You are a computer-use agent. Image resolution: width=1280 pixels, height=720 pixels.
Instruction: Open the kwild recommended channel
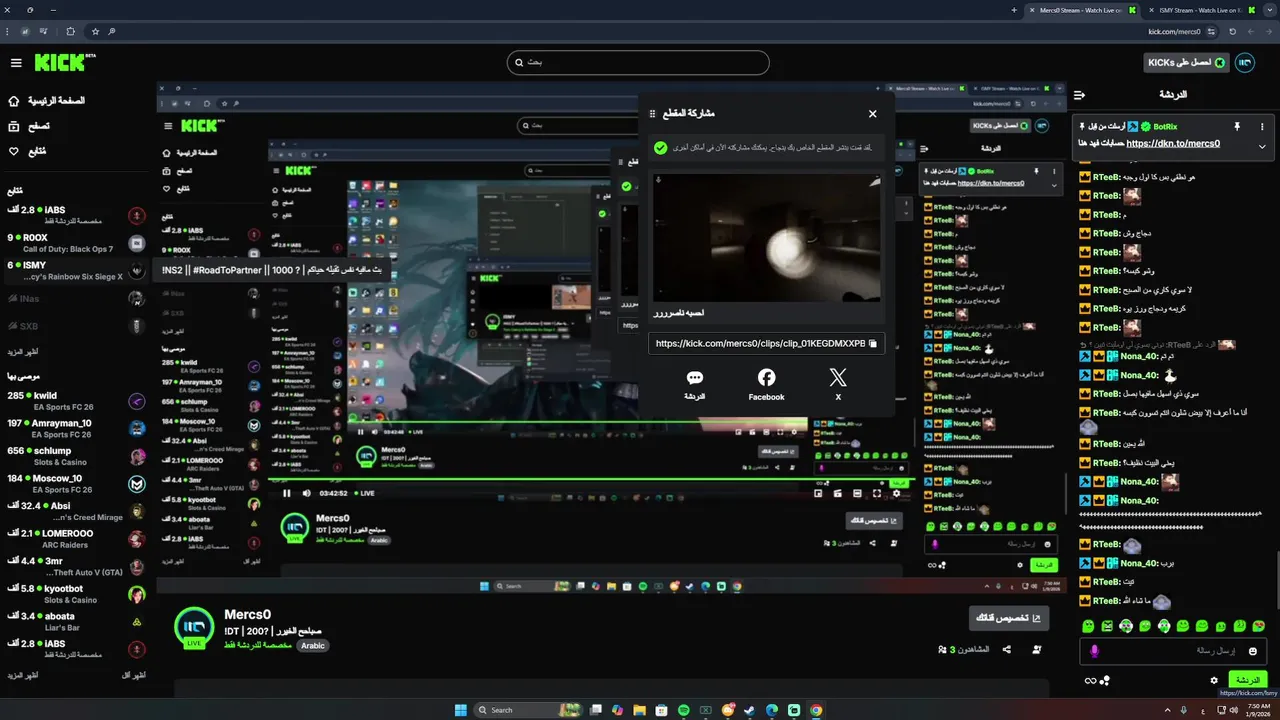(x=76, y=400)
